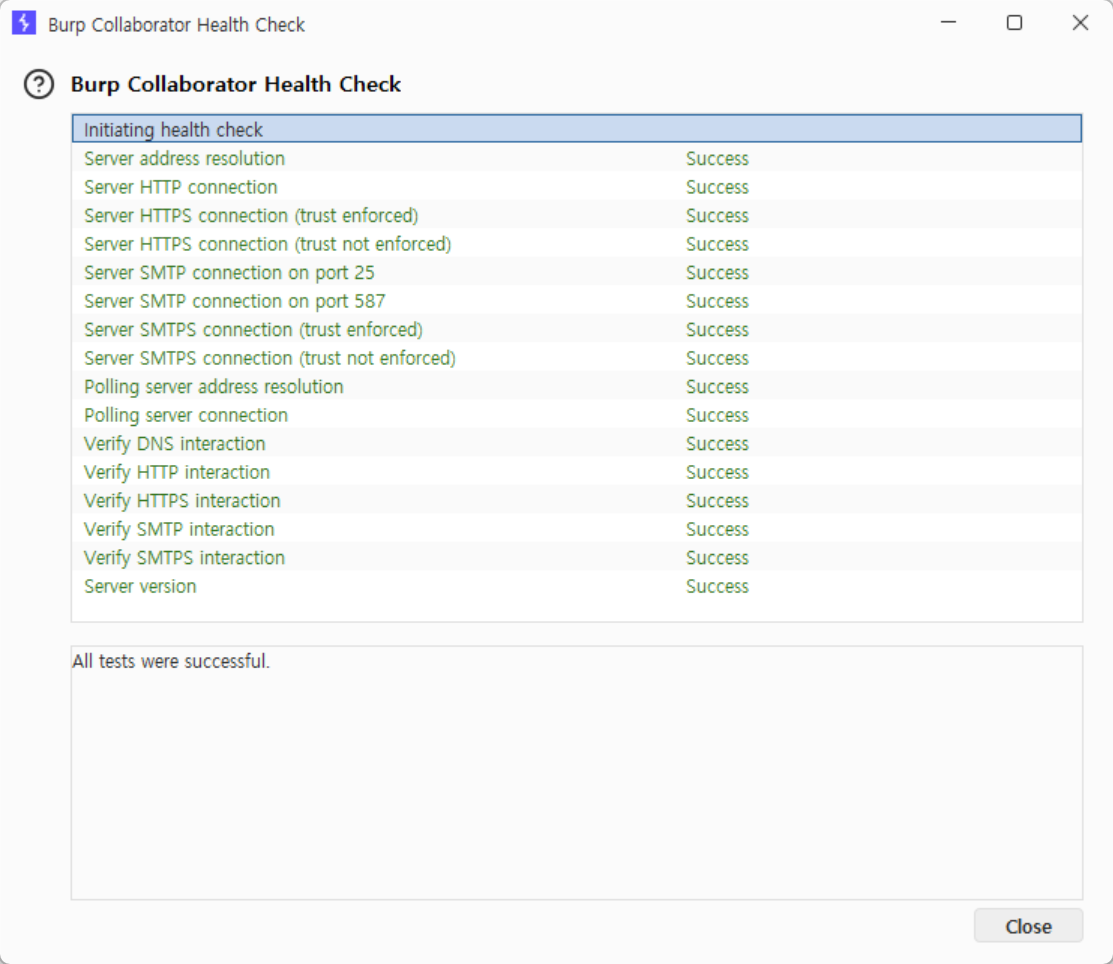Image resolution: width=1113 pixels, height=964 pixels.
Task: Click Success status for Server address resolution
Action: coord(717,158)
